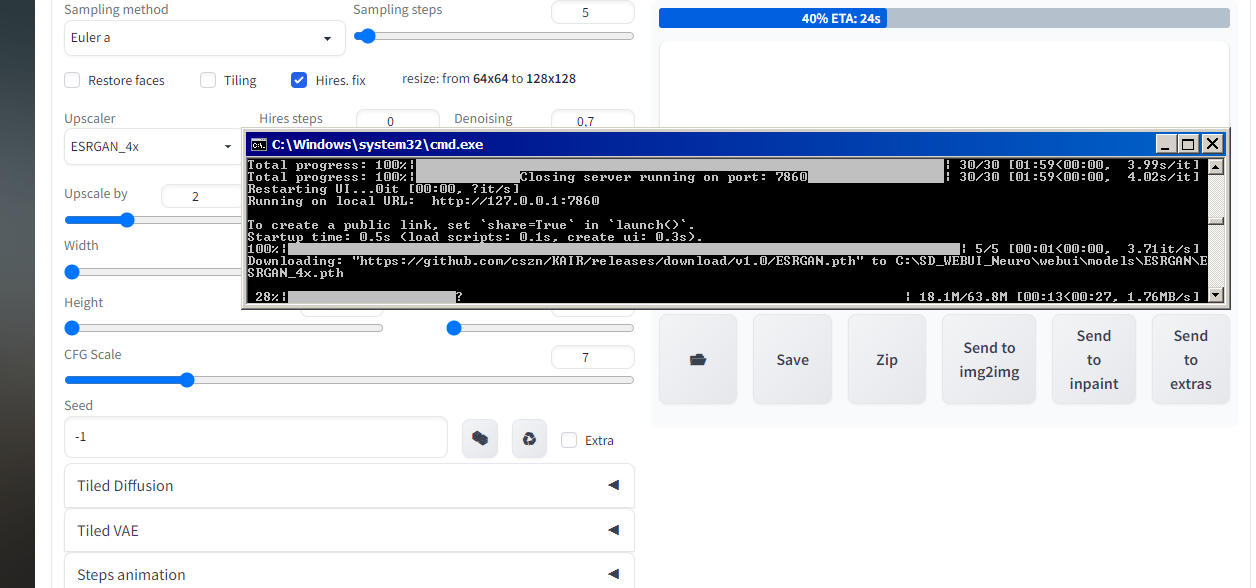Click the Zip button
Screen dimensions: 1256x588
pyautogui.click(x=887, y=360)
